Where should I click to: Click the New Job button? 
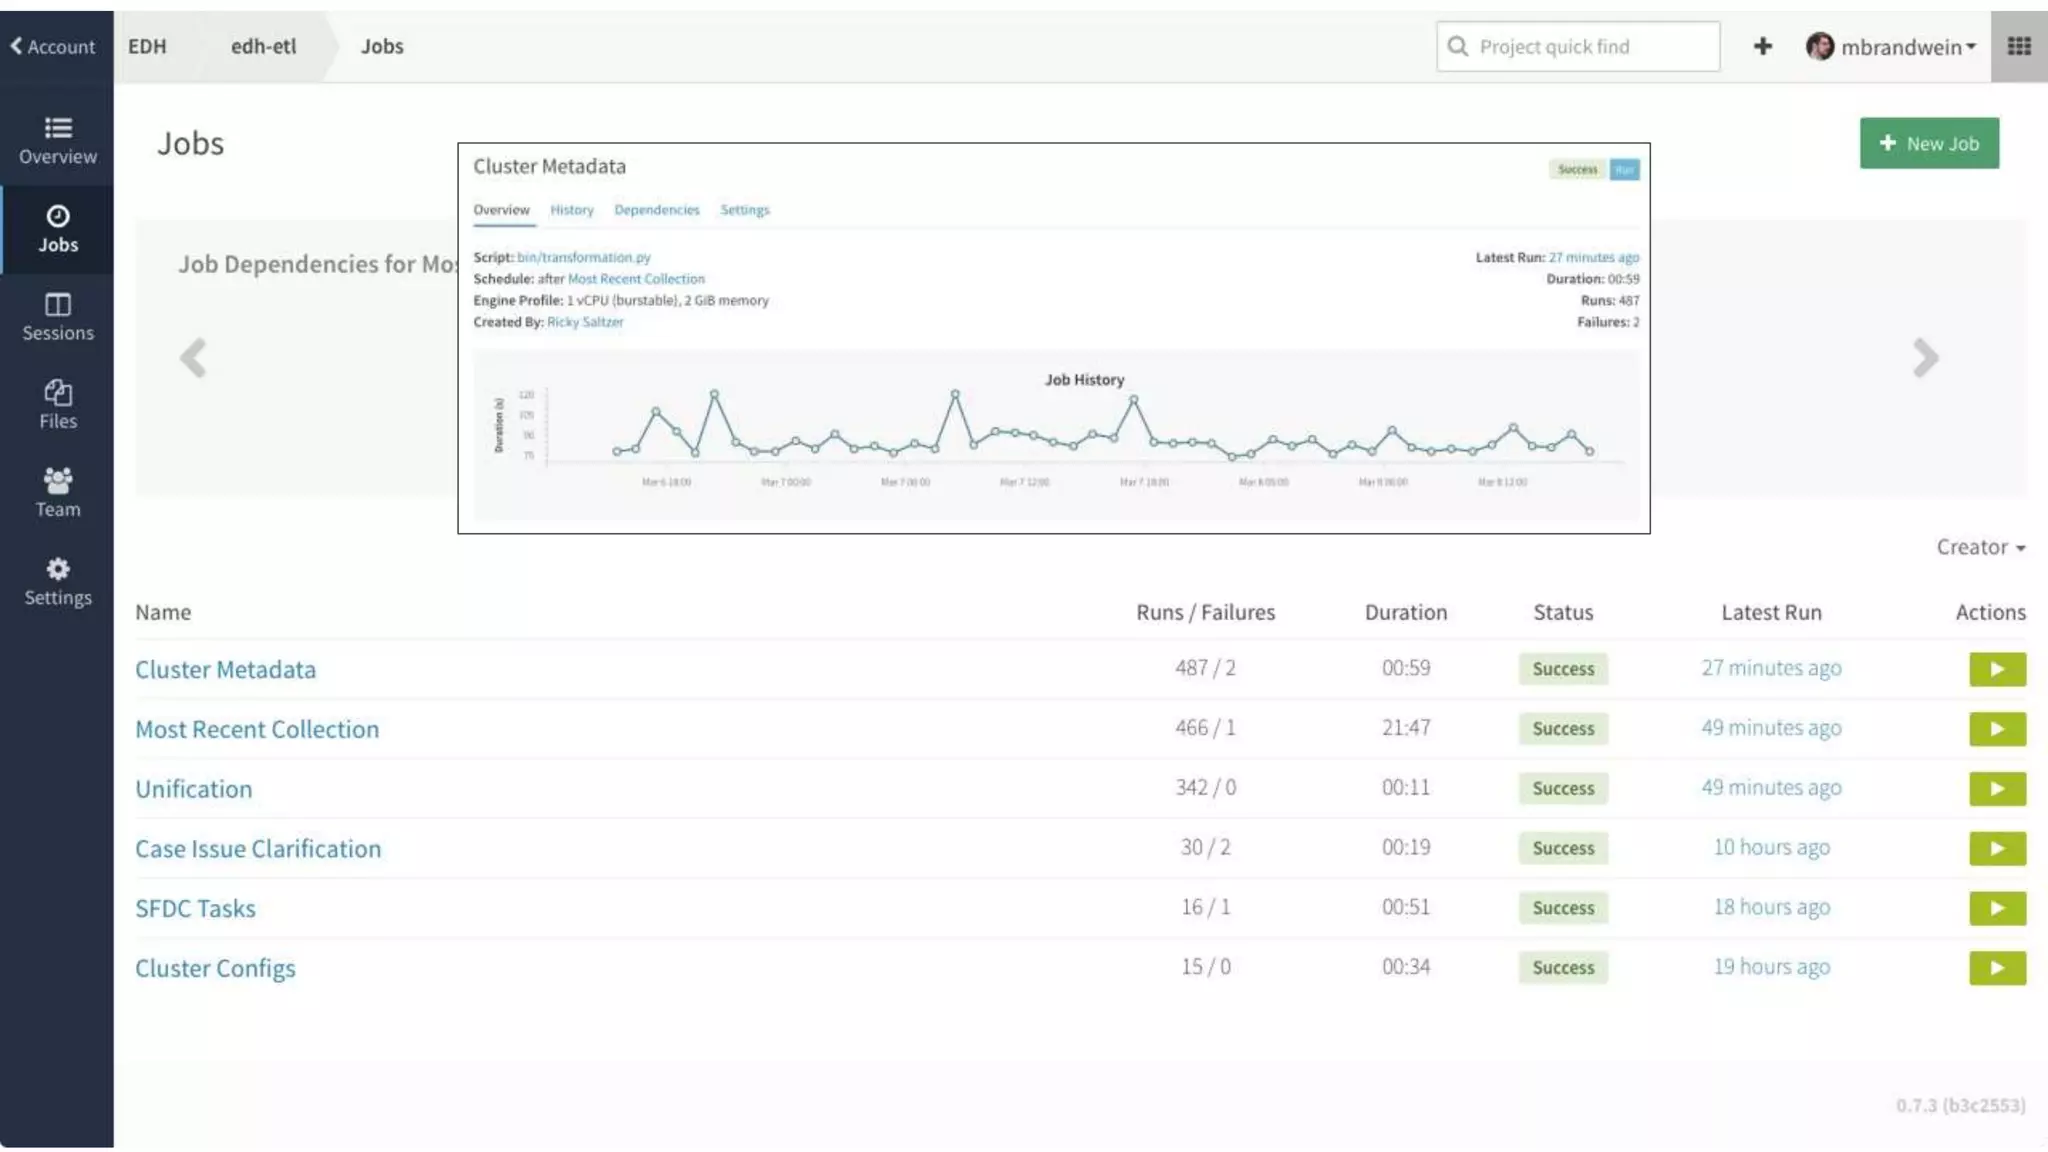pyautogui.click(x=1928, y=143)
